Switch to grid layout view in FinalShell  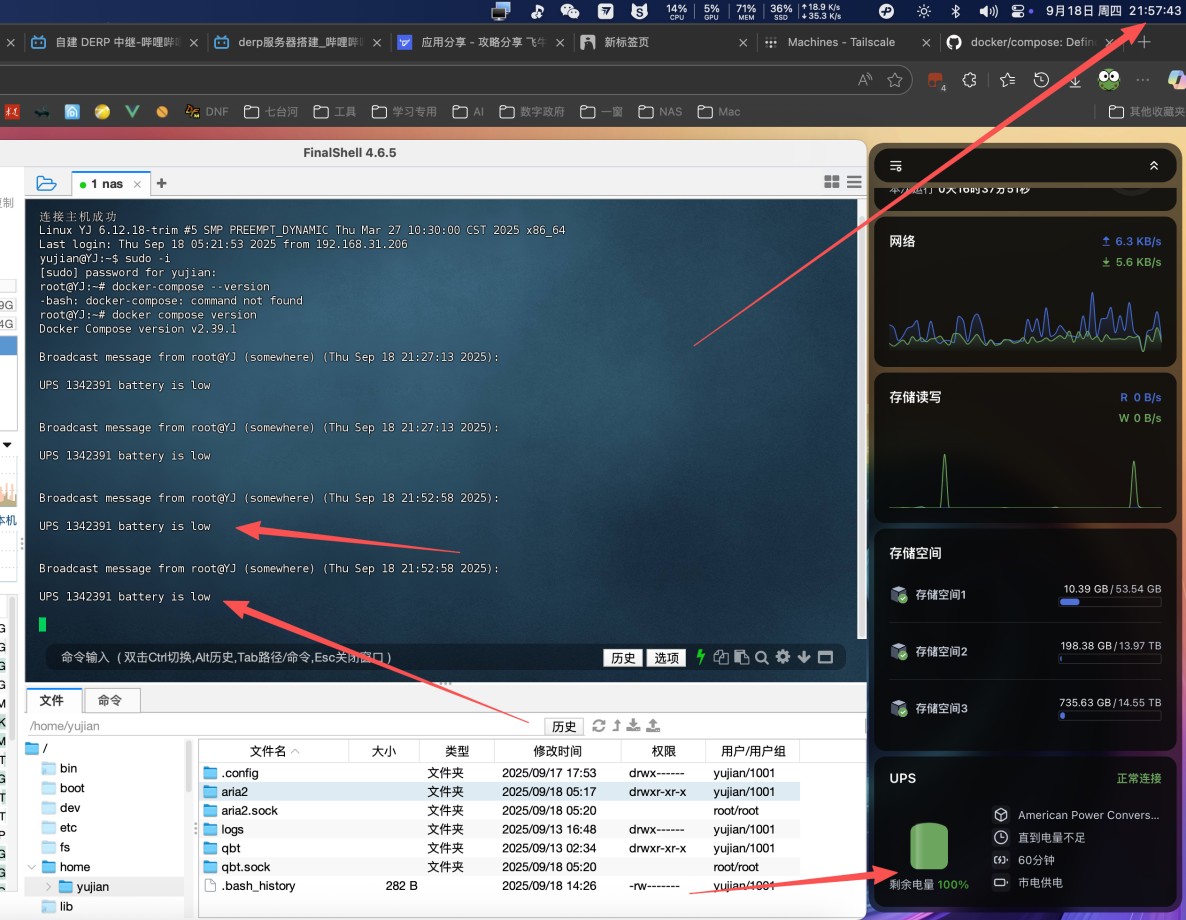831,182
